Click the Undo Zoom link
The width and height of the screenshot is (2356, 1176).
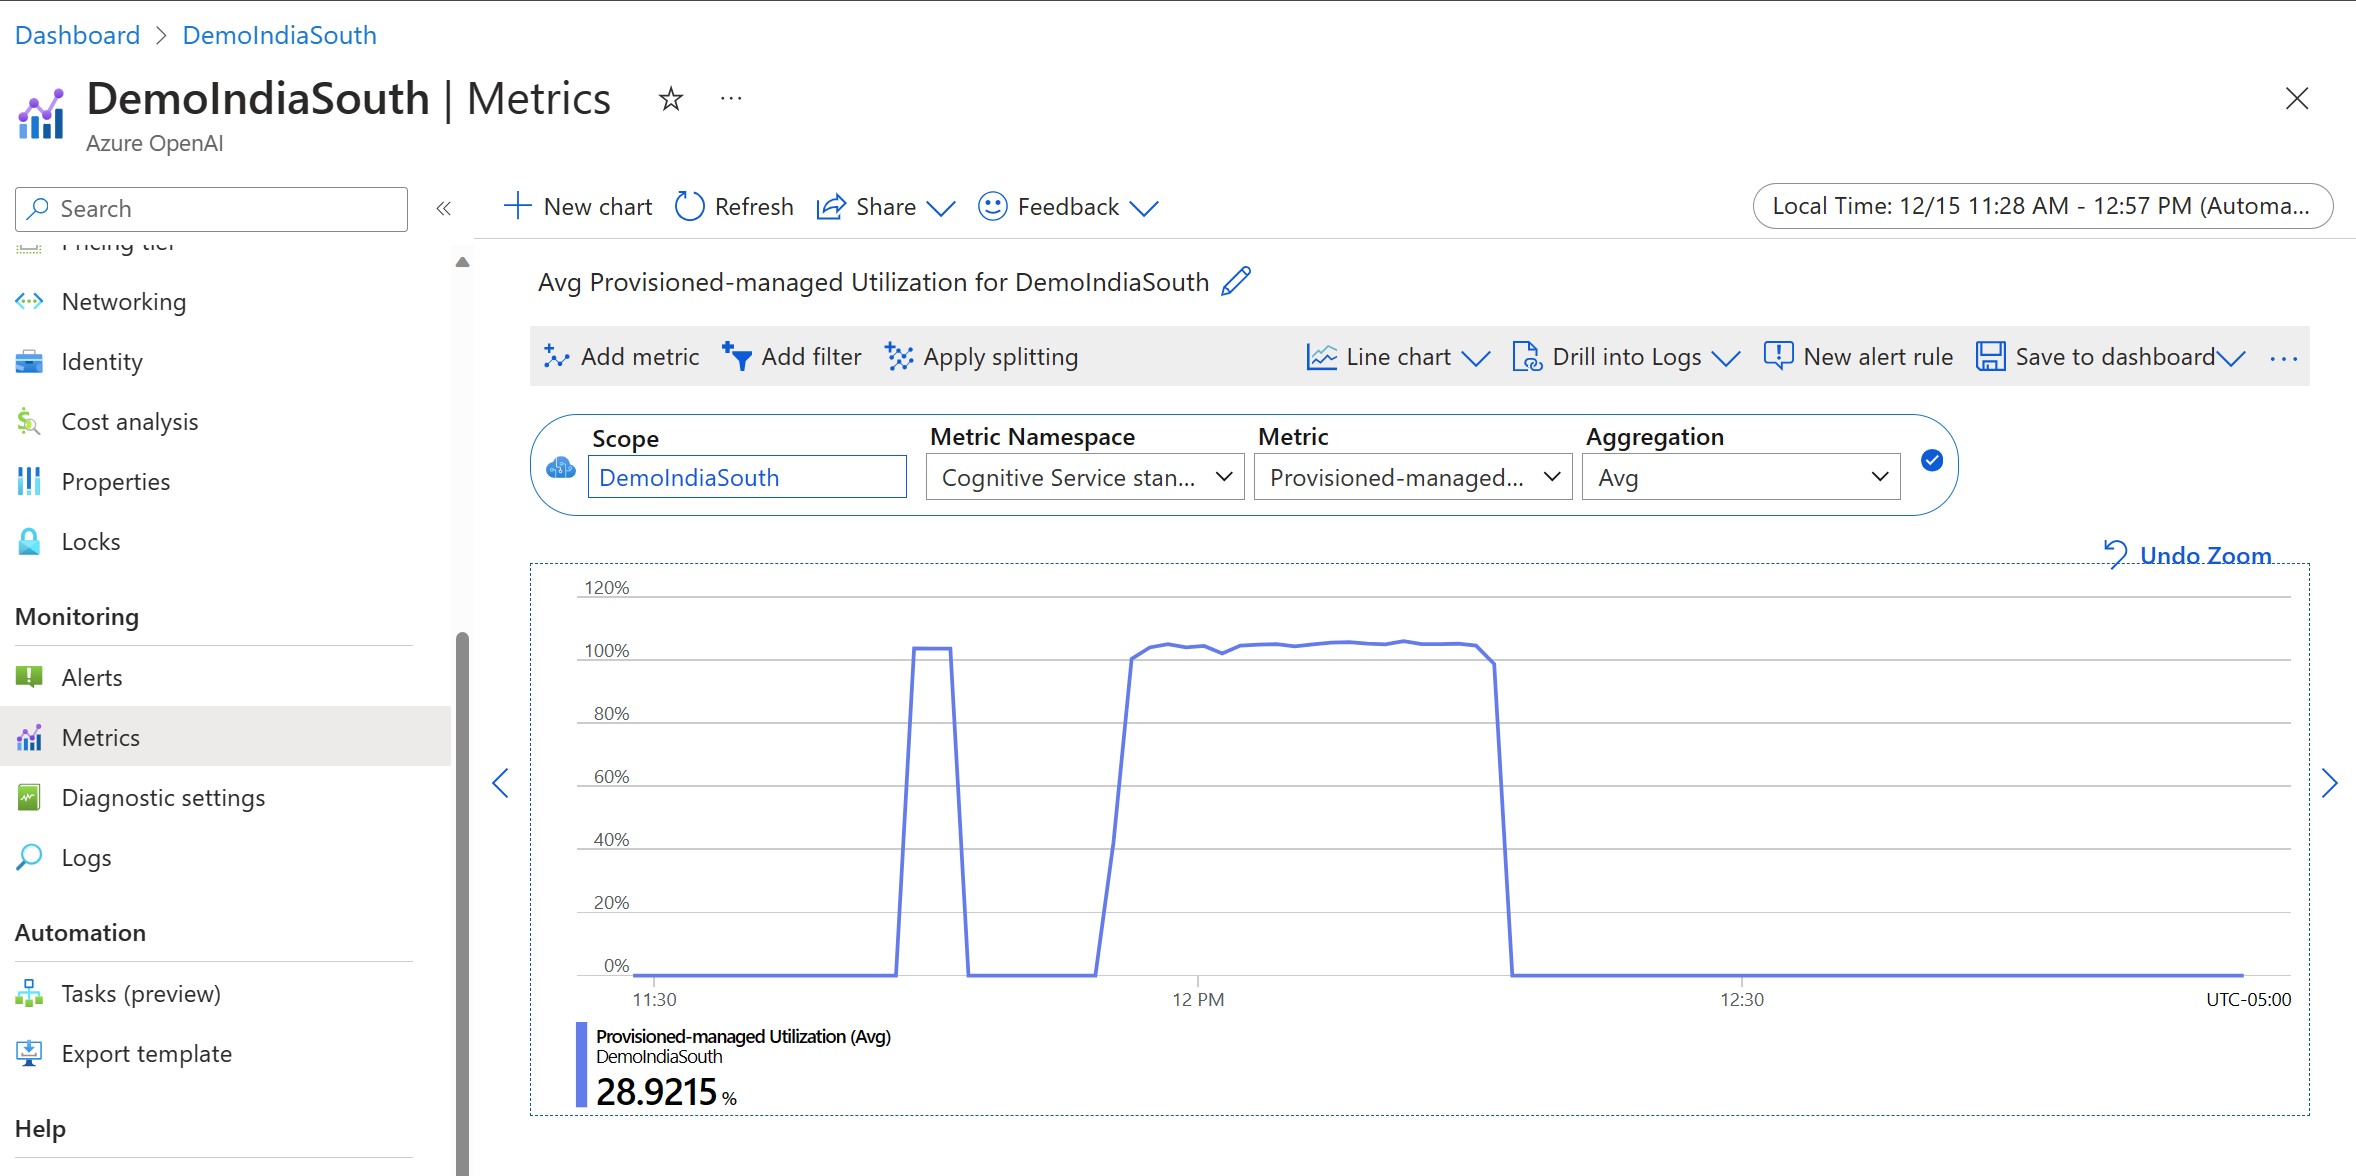click(x=2204, y=555)
